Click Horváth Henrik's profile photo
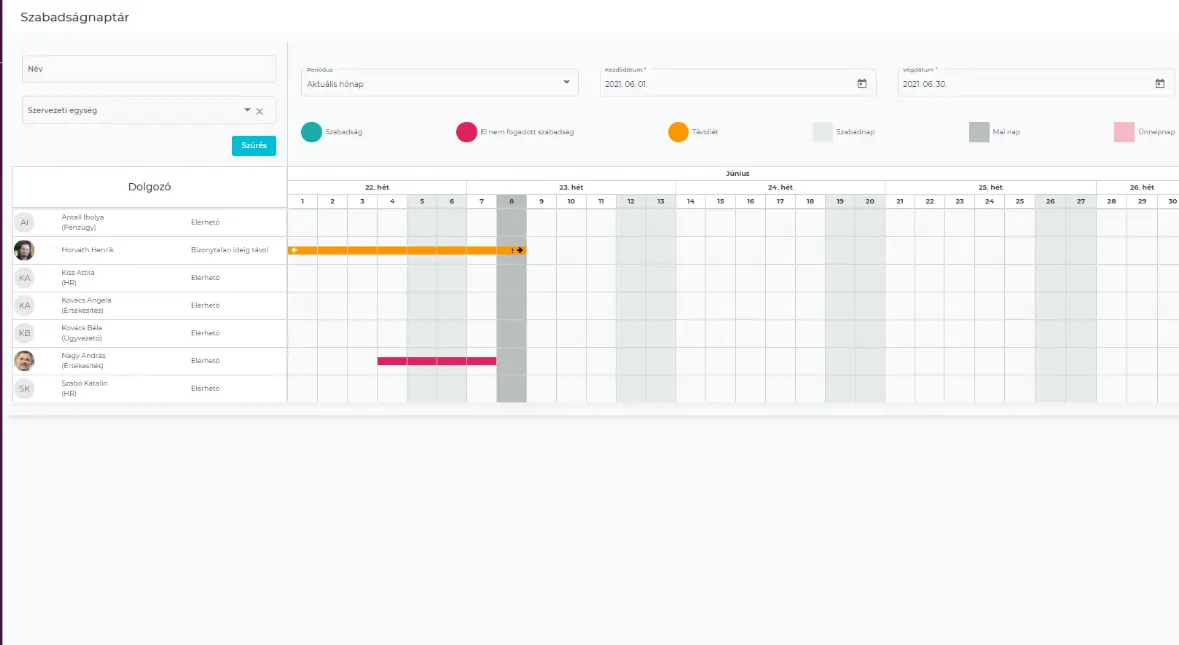The image size is (1179, 645). coord(24,250)
